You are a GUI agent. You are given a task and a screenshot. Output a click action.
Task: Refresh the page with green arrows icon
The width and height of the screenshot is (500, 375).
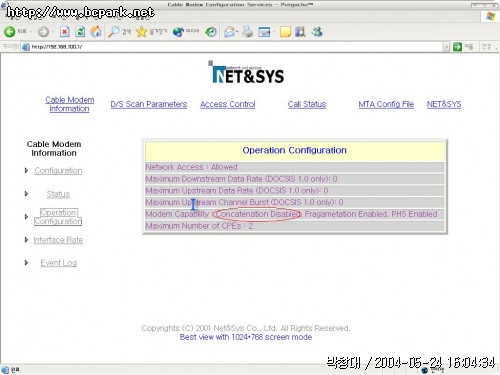coord(80,32)
